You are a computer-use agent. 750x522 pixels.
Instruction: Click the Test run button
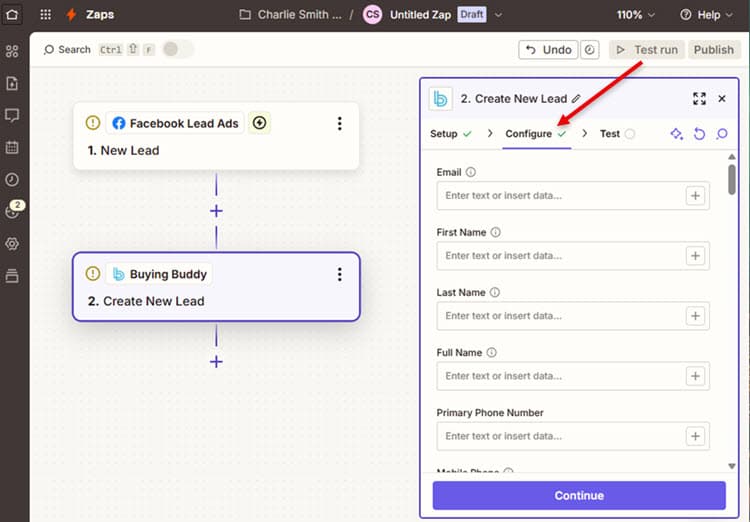point(647,50)
